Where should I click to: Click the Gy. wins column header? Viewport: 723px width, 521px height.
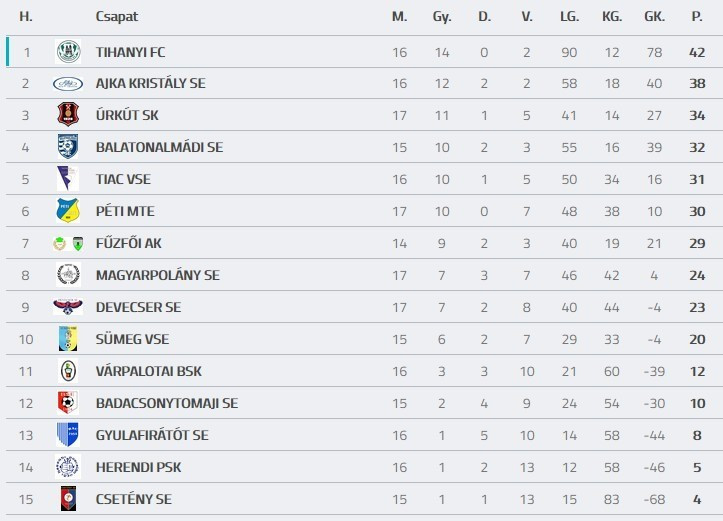pyautogui.click(x=442, y=17)
